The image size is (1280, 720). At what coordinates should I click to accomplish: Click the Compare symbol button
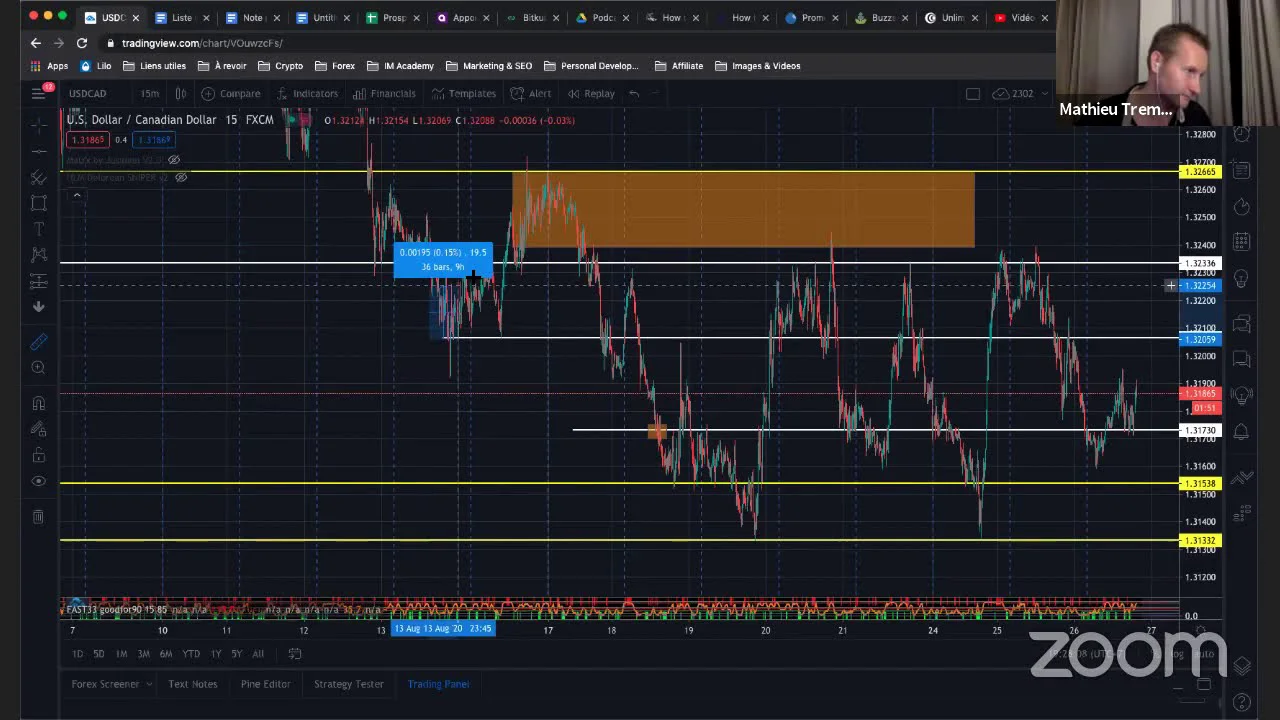pyautogui.click(x=230, y=93)
